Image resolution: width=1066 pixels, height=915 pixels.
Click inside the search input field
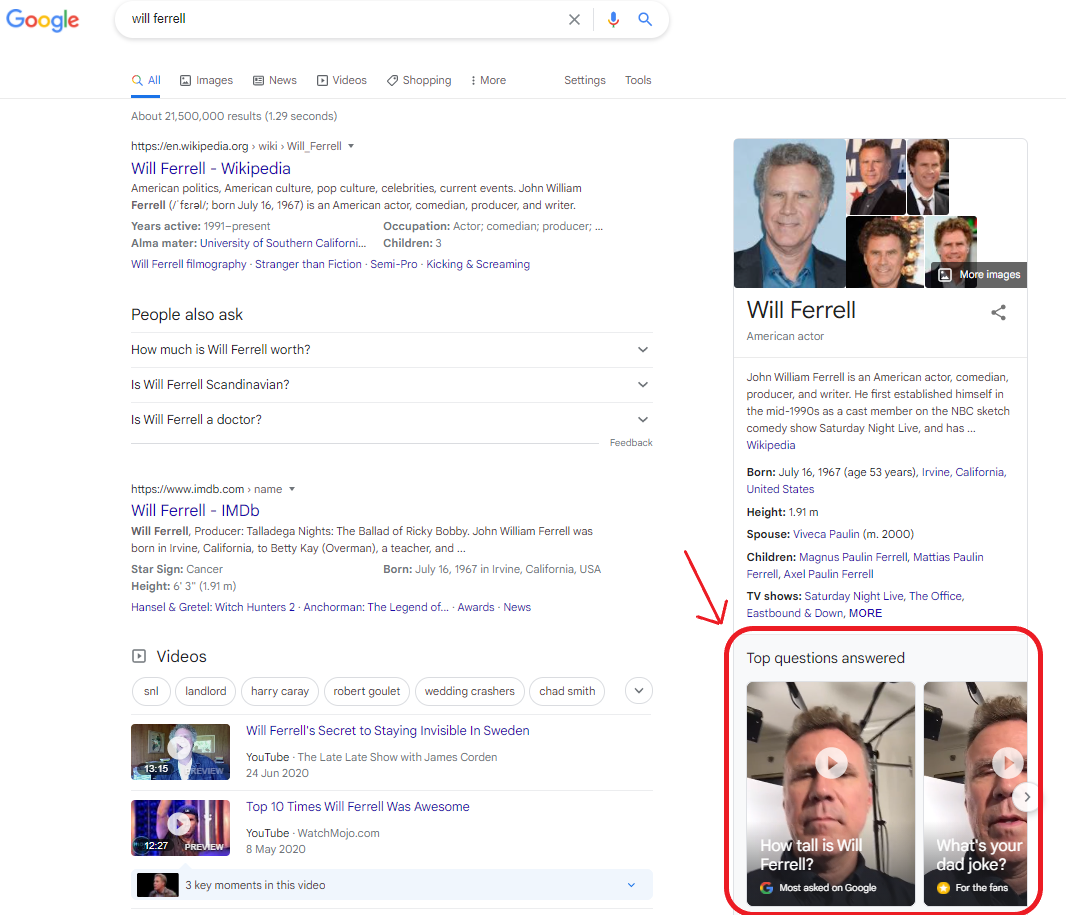(x=343, y=19)
